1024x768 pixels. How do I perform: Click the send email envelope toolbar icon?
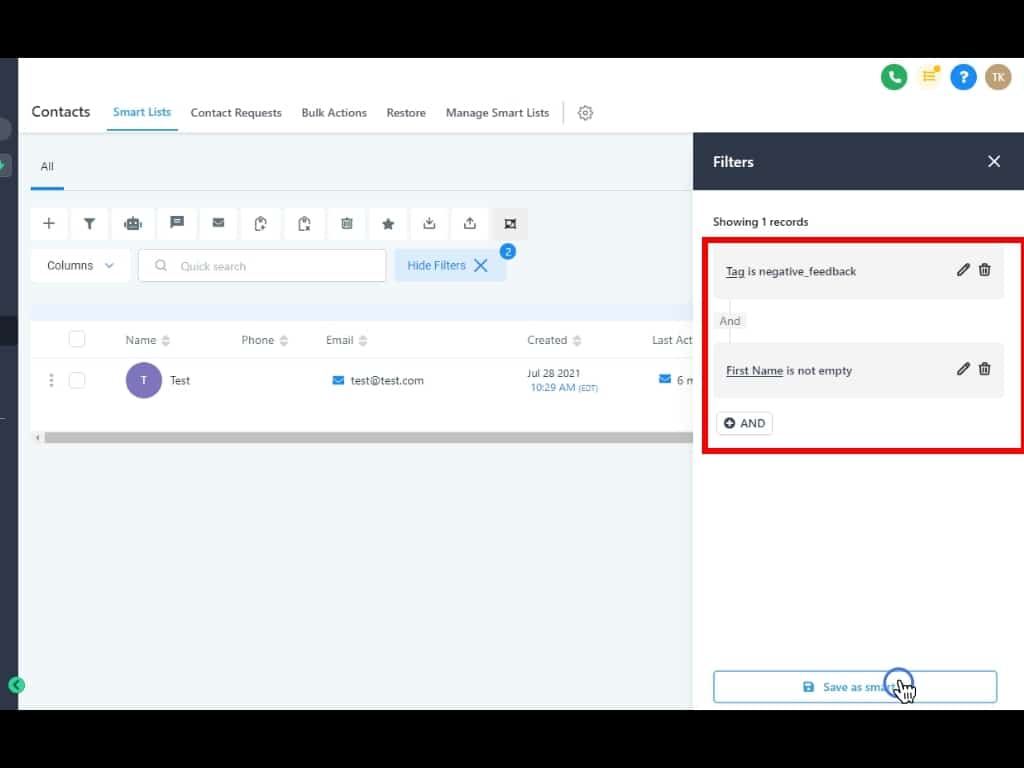[219, 224]
